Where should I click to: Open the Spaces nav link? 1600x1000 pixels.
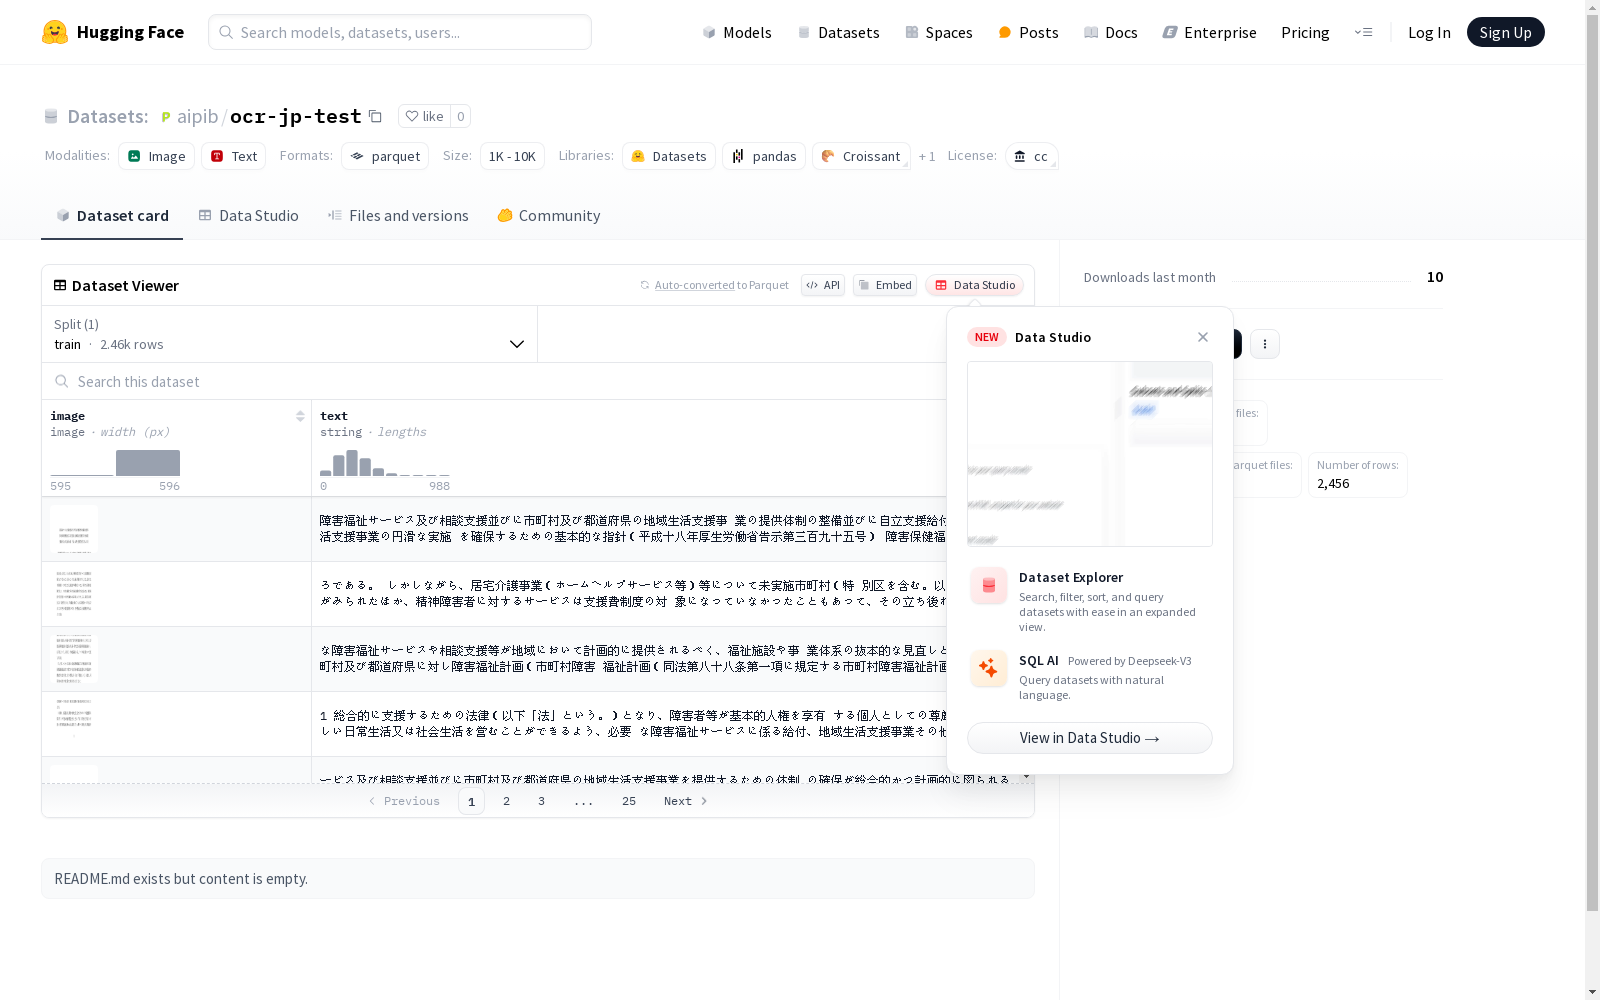[x=939, y=32]
